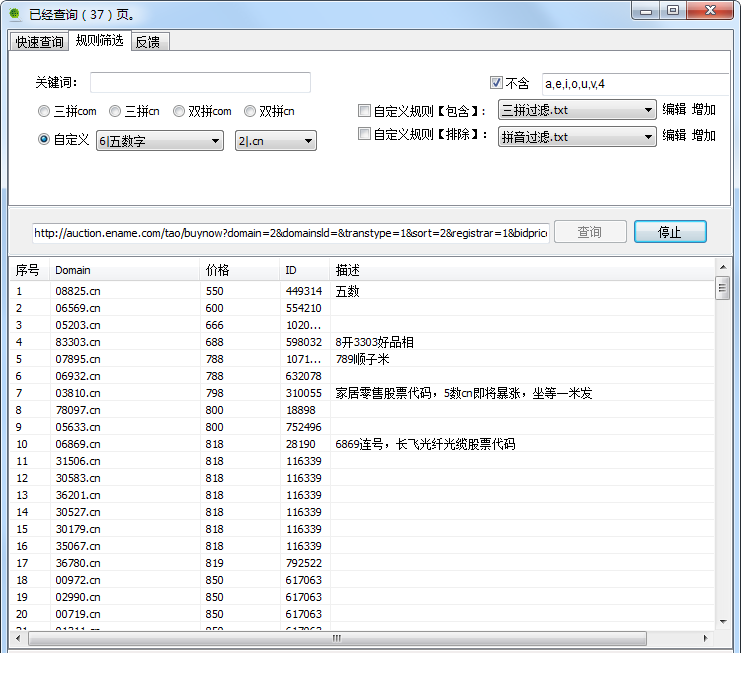Open the 6|五数字 dropdown

[160, 141]
